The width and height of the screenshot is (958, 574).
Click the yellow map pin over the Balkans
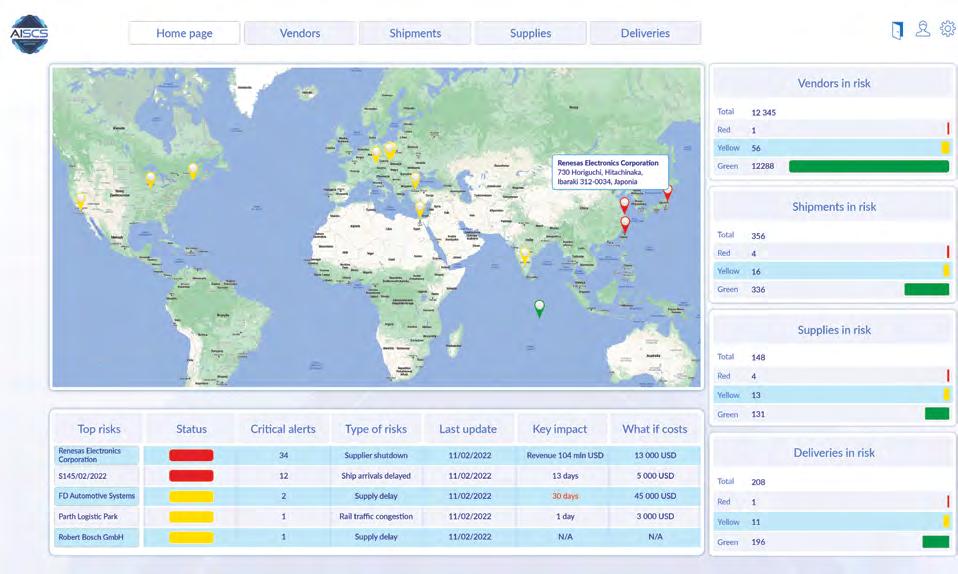point(415,180)
